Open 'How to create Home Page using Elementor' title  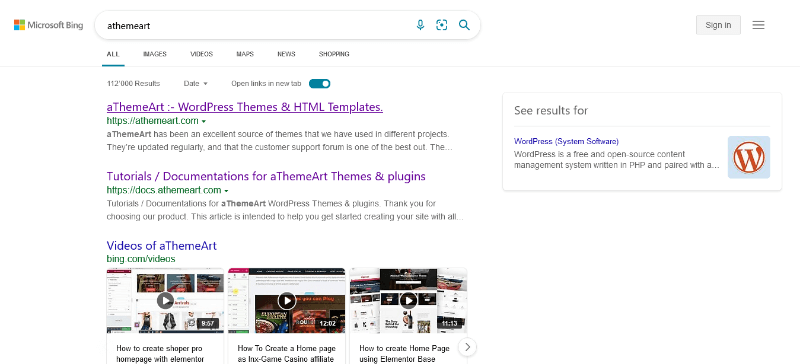pyautogui.click(x=404, y=354)
